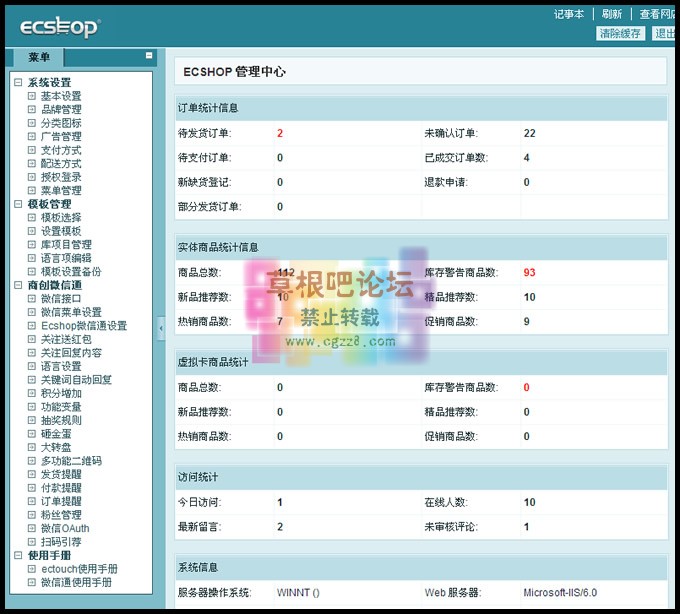This screenshot has height=614, width=680.
Task: Open 关注回复内容 menu item
Action: [71, 353]
